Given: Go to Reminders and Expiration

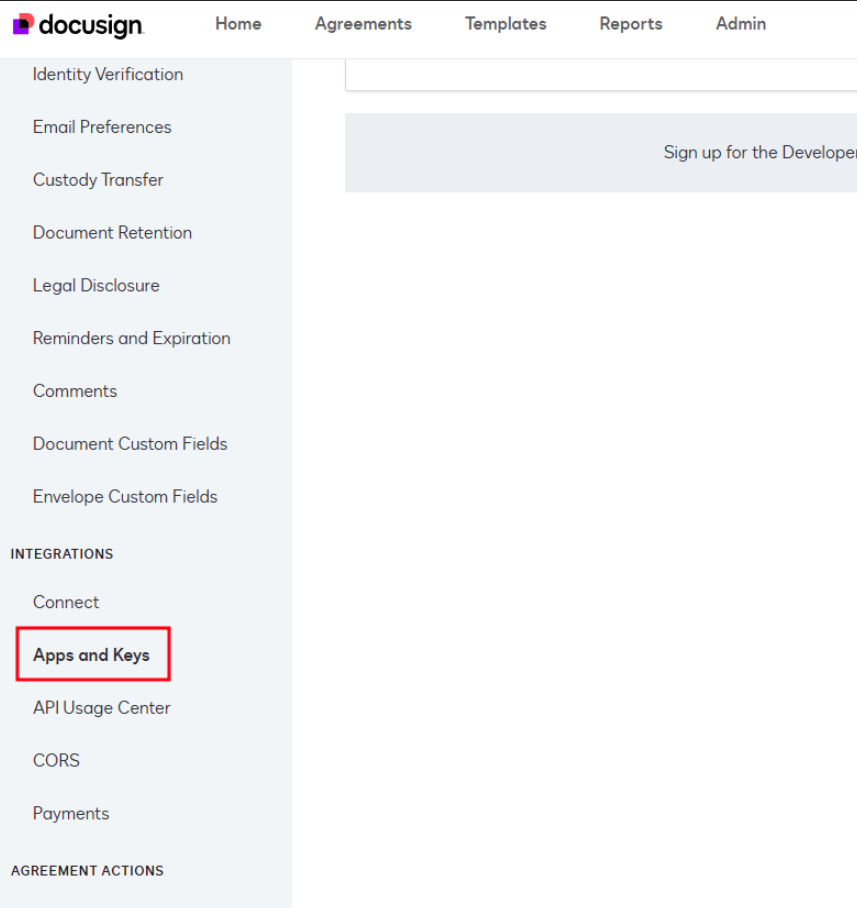Looking at the screenshot, I should tap(131, 339).
